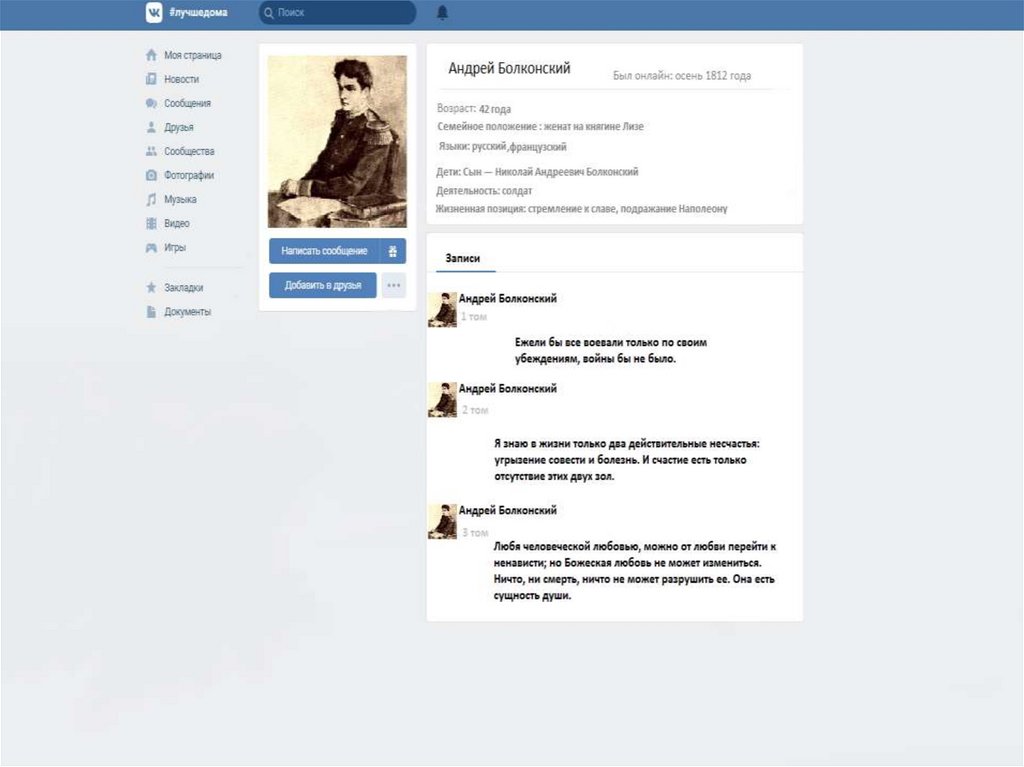This screenshot has width=1024, height=767.
Task: Click author name above 1 том post
Action: click(x=507, y=299)
